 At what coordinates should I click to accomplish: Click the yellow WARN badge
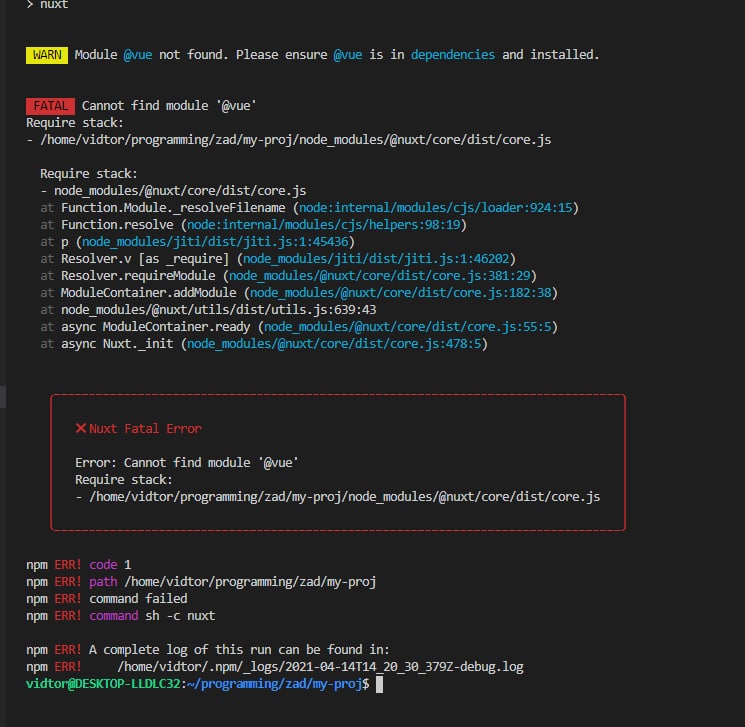(47, 55)
